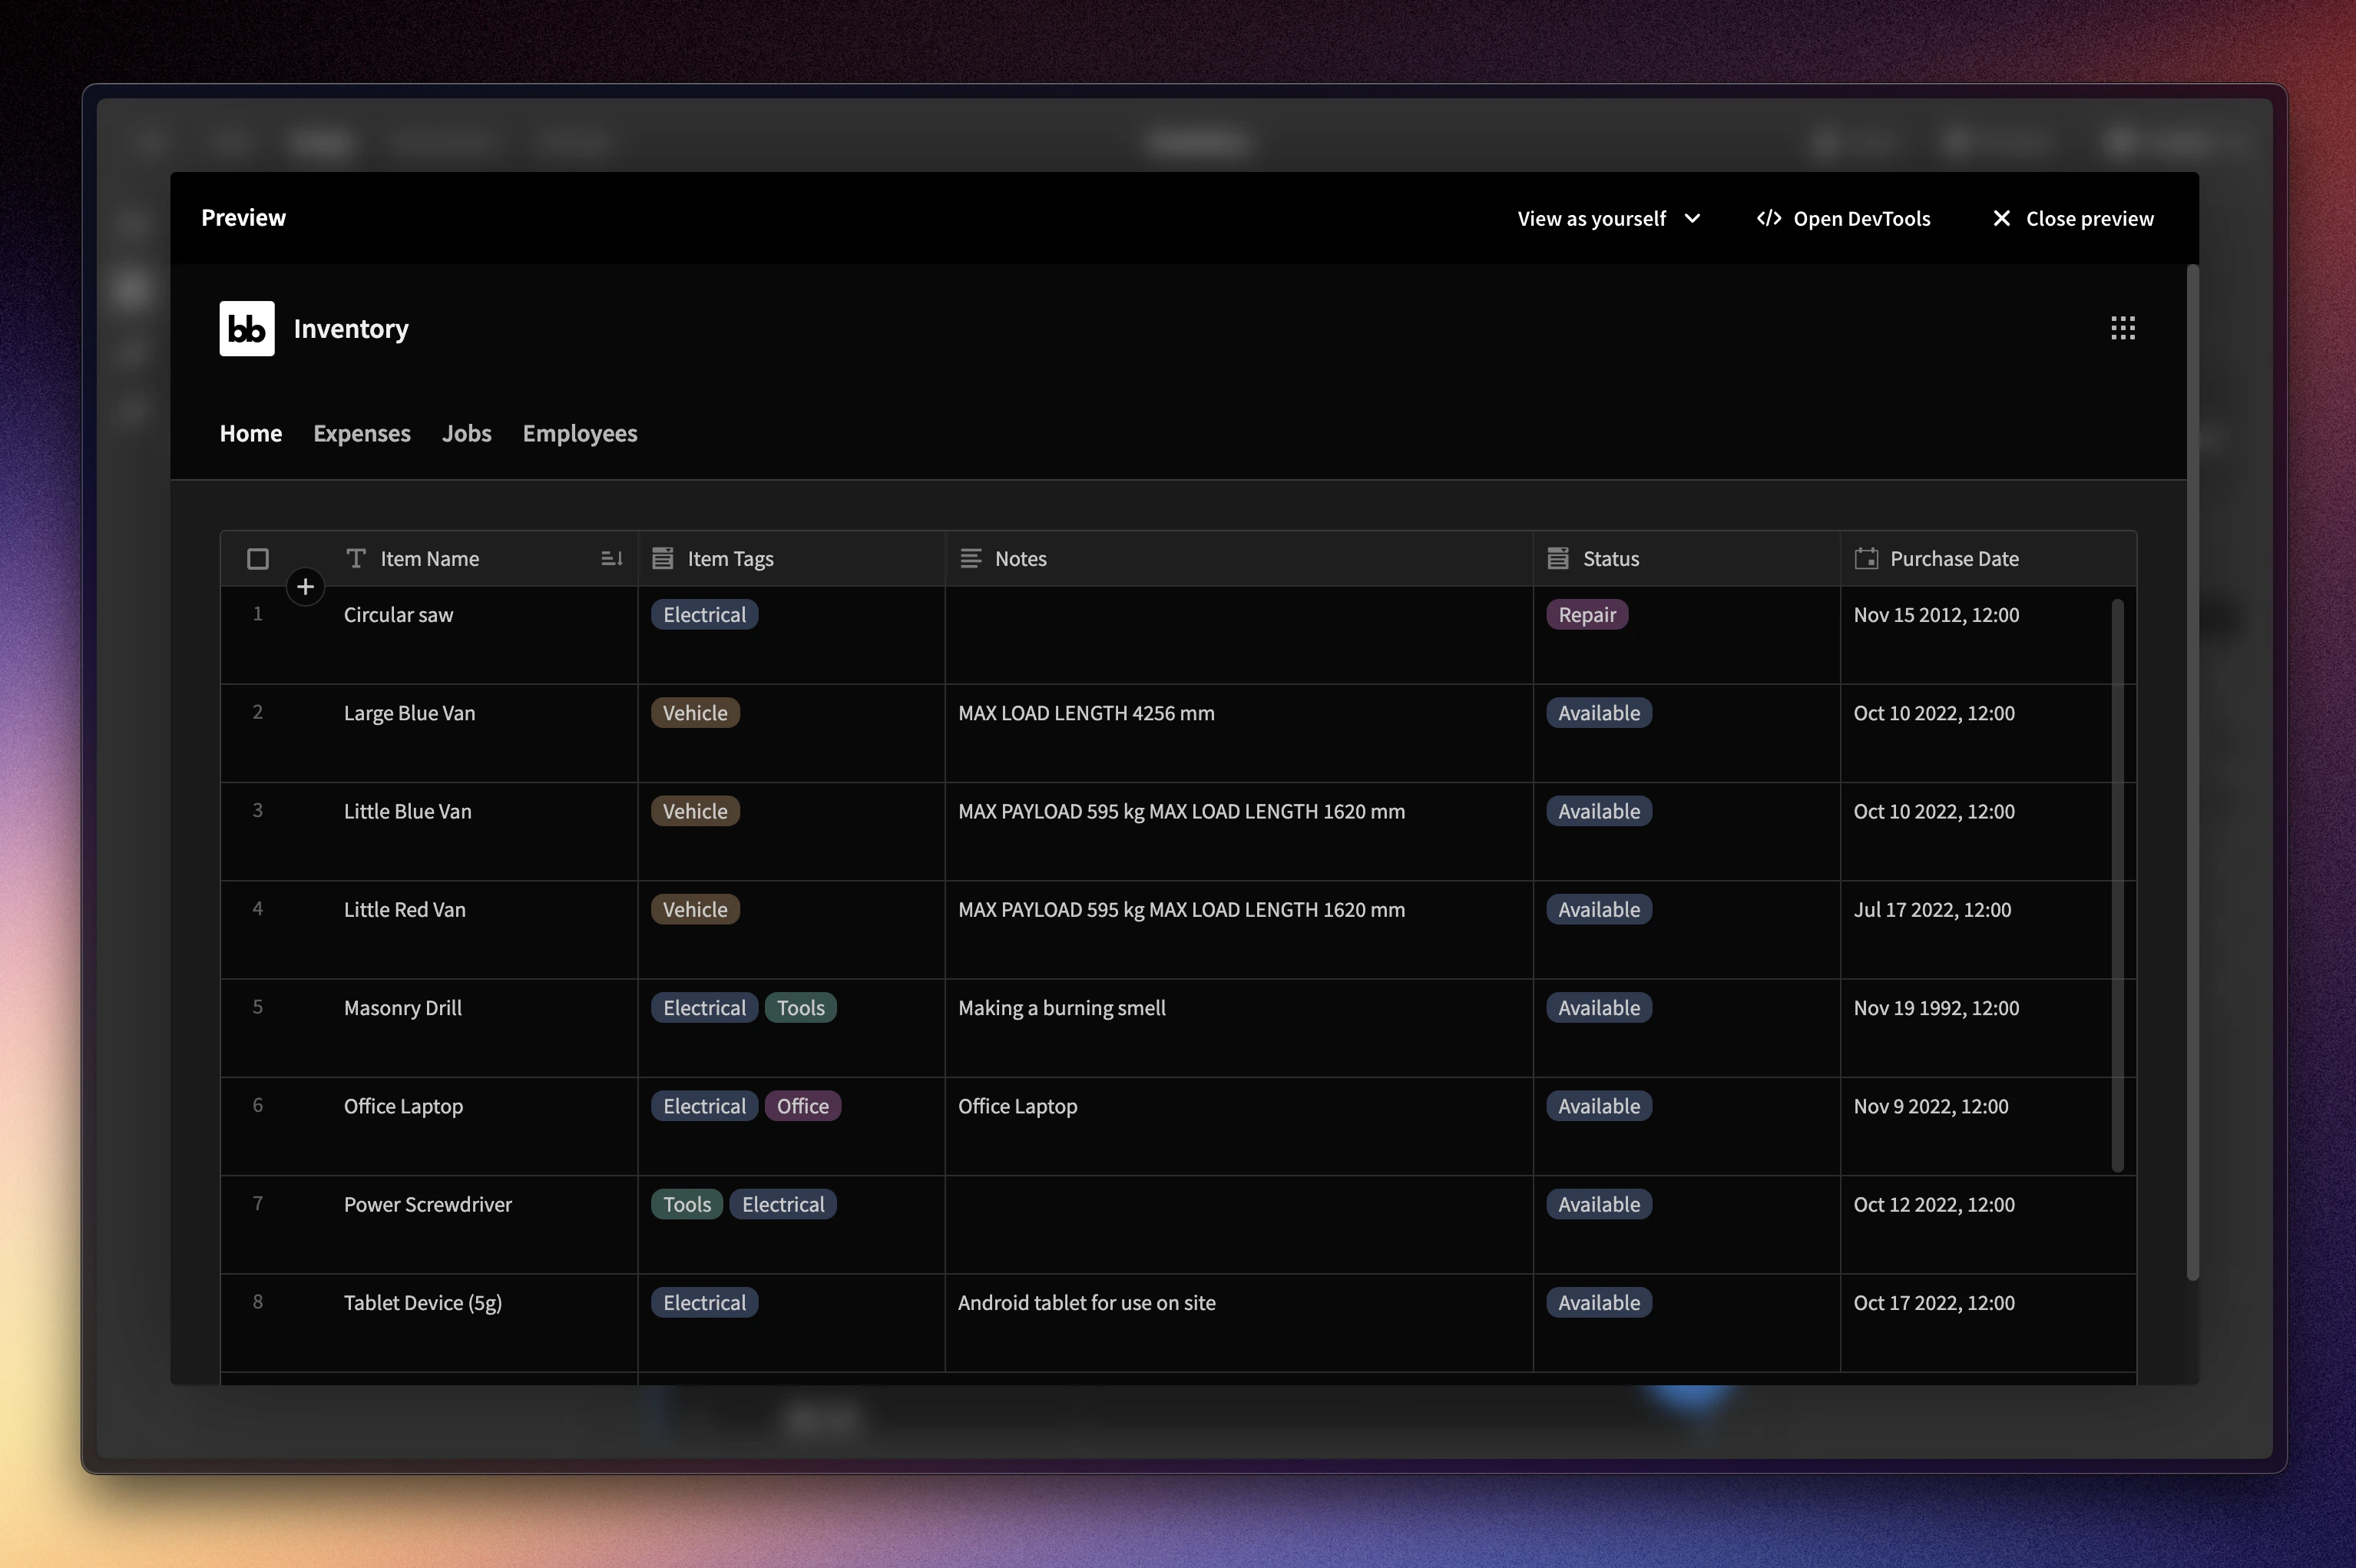The image size is (2356, 1568).
Task: Click the Purchase Date column header
Action: (1988, 558)
